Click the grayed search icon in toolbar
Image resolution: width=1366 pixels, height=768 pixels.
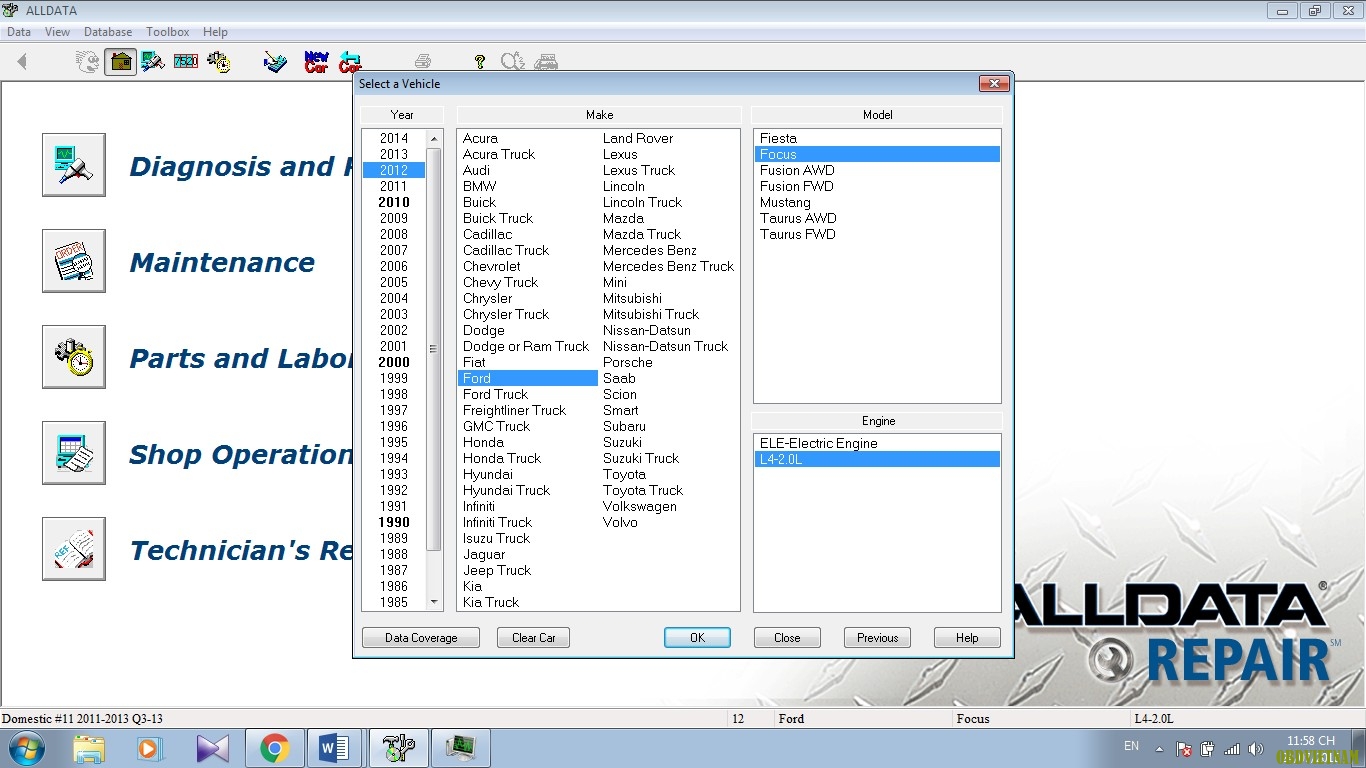(x=513, y=62)
